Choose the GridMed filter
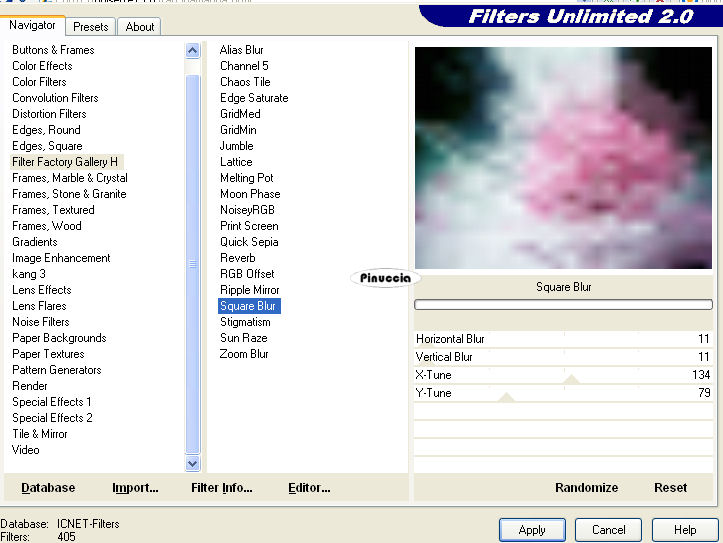Screen dimensions: 723x543 click(x=240, y=114)
